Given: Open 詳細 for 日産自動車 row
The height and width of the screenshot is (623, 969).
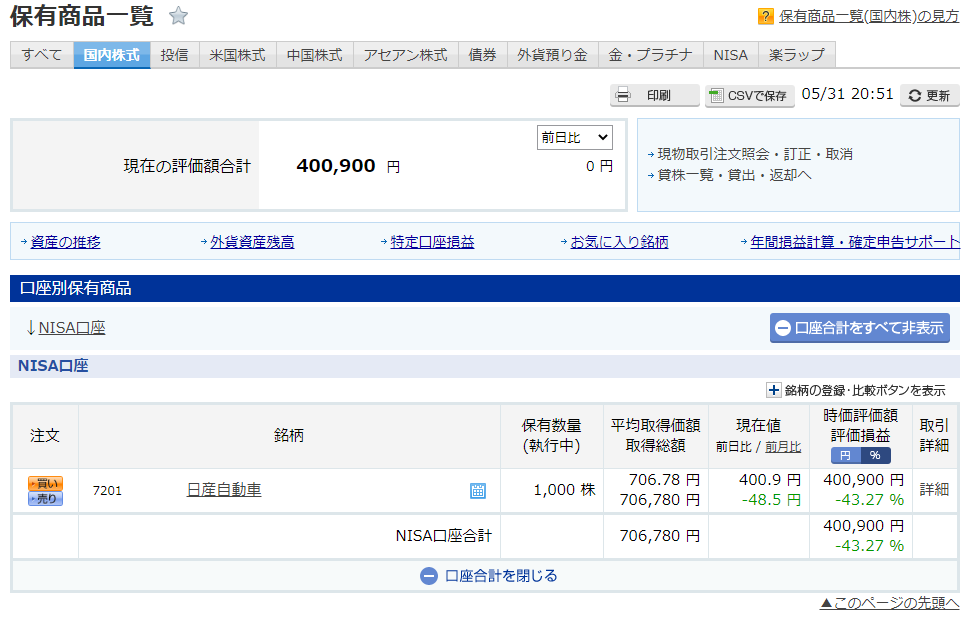Looking at the screenshot, I should click(x=934, y=490).
